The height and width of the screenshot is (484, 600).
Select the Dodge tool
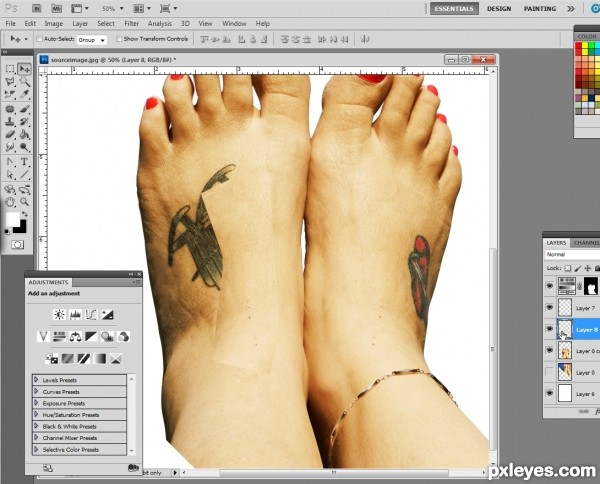[x=24, y=147]
